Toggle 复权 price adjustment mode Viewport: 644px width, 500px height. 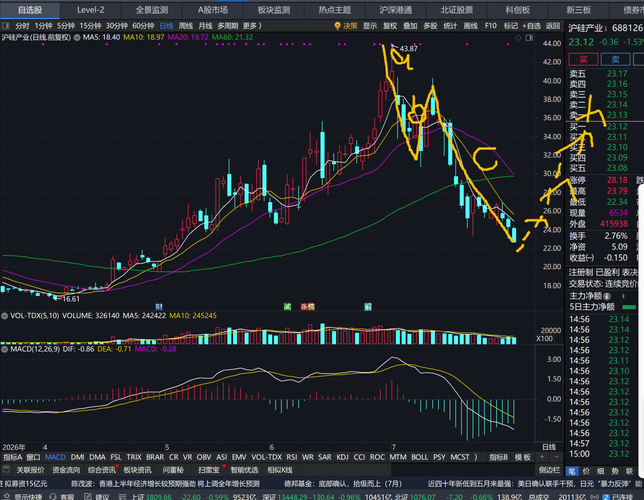tap(390, 26)
